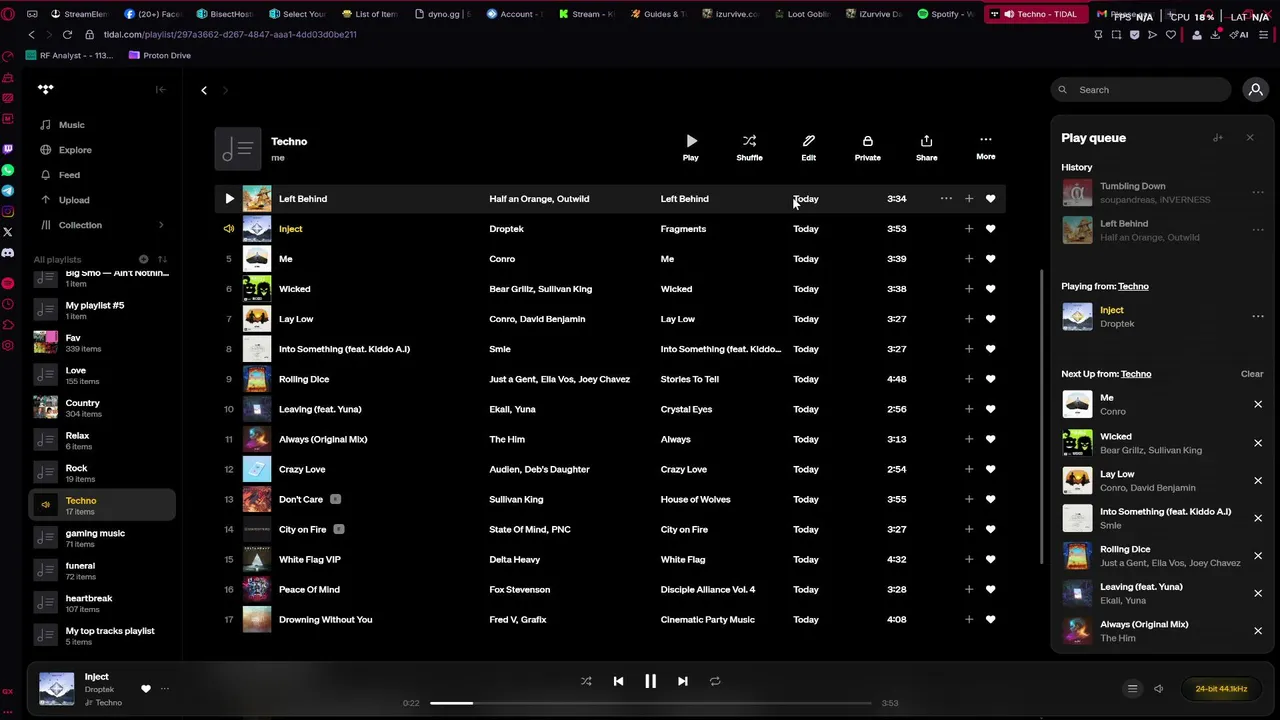Add Left Behind to a playlist
1280x720 pixels.
tap(968, 199)
